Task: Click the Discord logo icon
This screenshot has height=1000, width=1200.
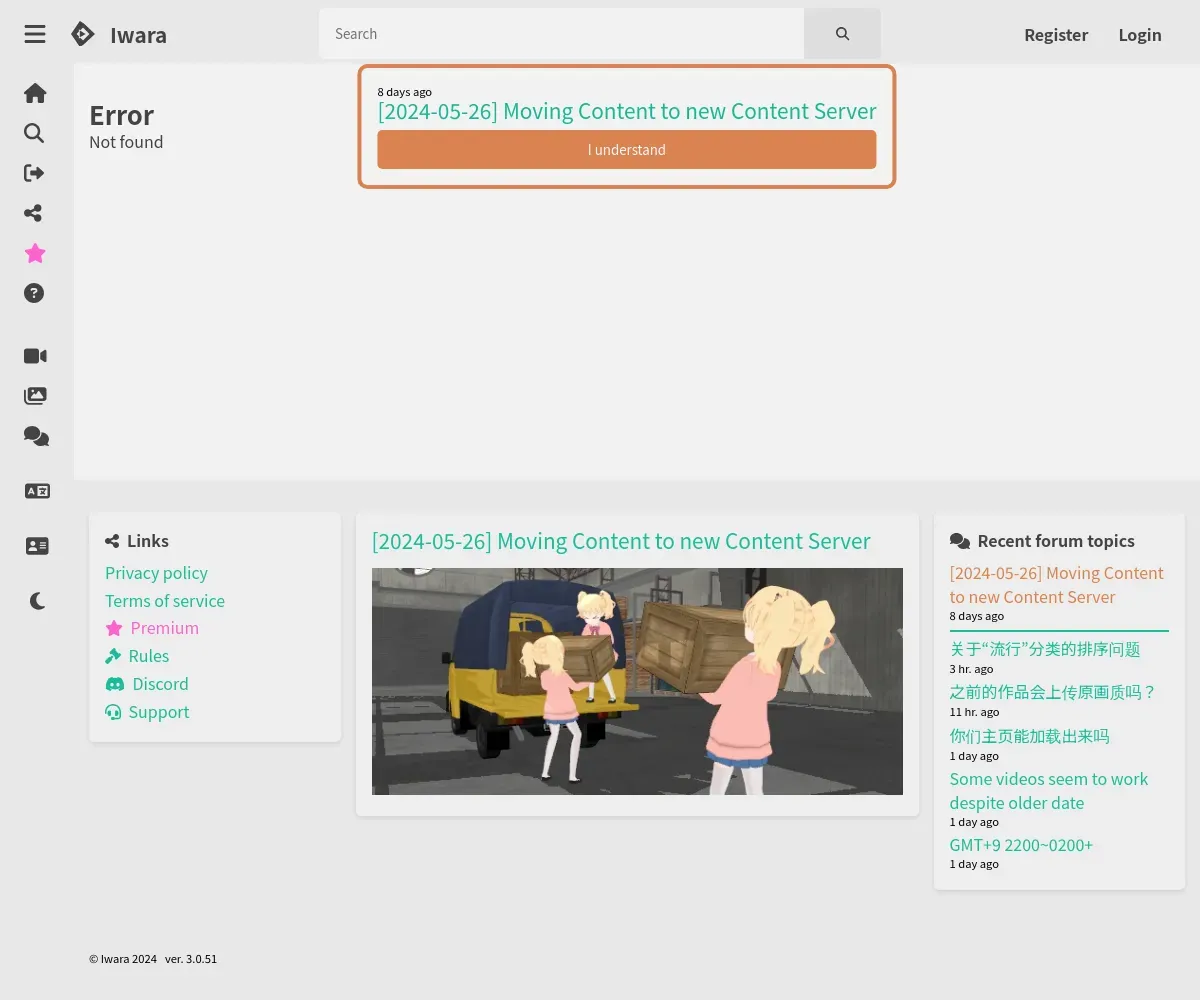Action: pyautogui.click(x=115, y=684)
